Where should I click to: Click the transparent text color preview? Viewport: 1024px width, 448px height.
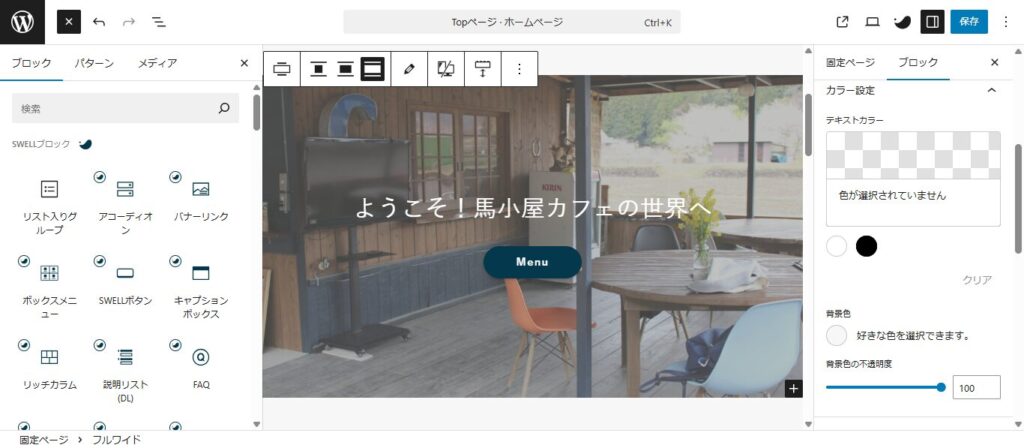(x=913, y=155)
